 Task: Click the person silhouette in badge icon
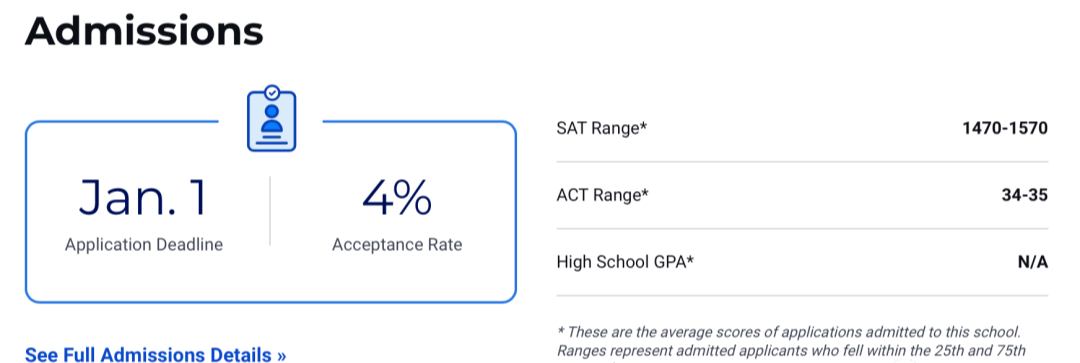pos(271,121)
